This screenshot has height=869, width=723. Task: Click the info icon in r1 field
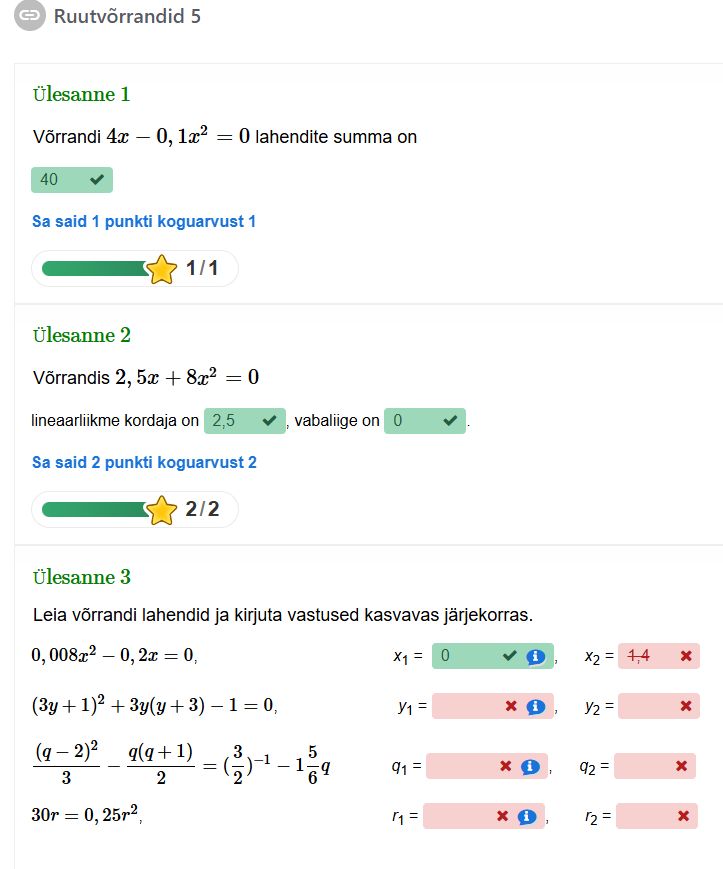(x=527, y=816)
